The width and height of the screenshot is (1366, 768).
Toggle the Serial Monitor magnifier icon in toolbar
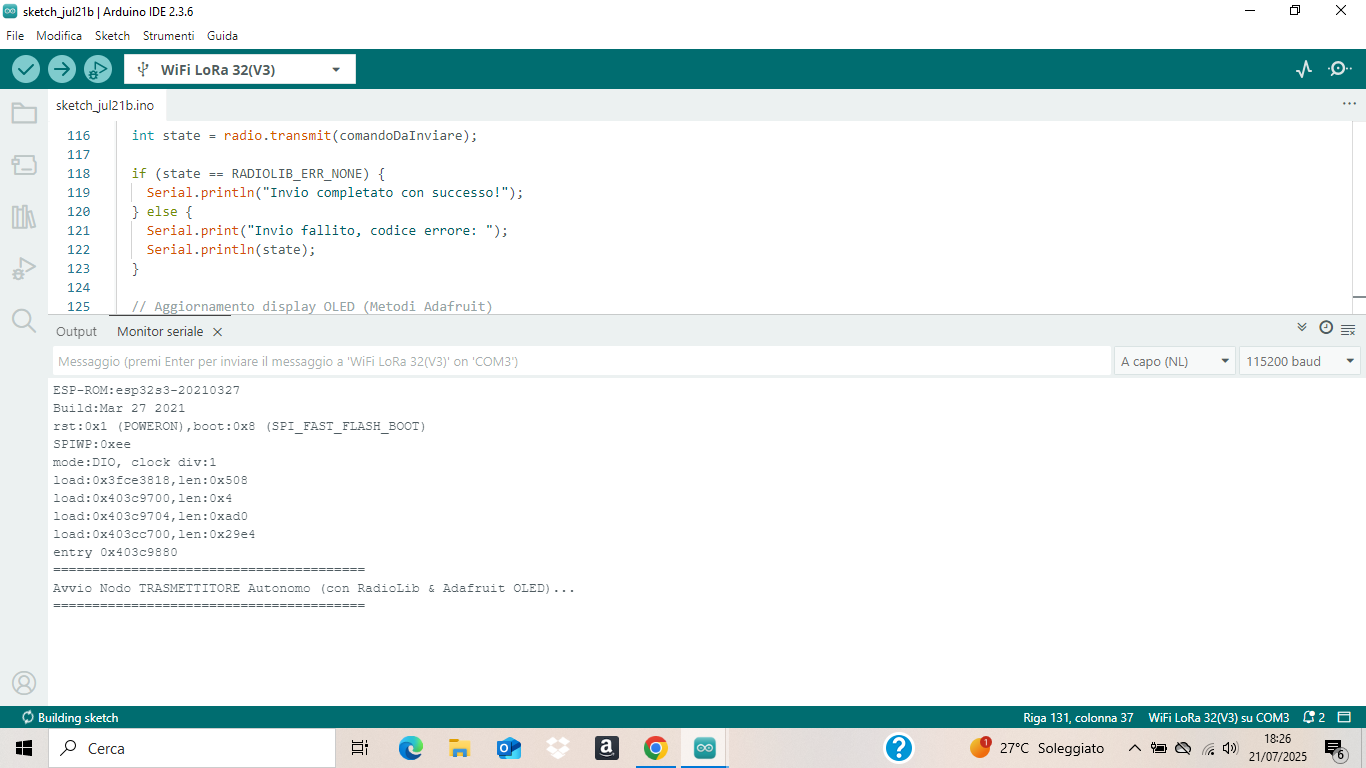click(1339, 69)
